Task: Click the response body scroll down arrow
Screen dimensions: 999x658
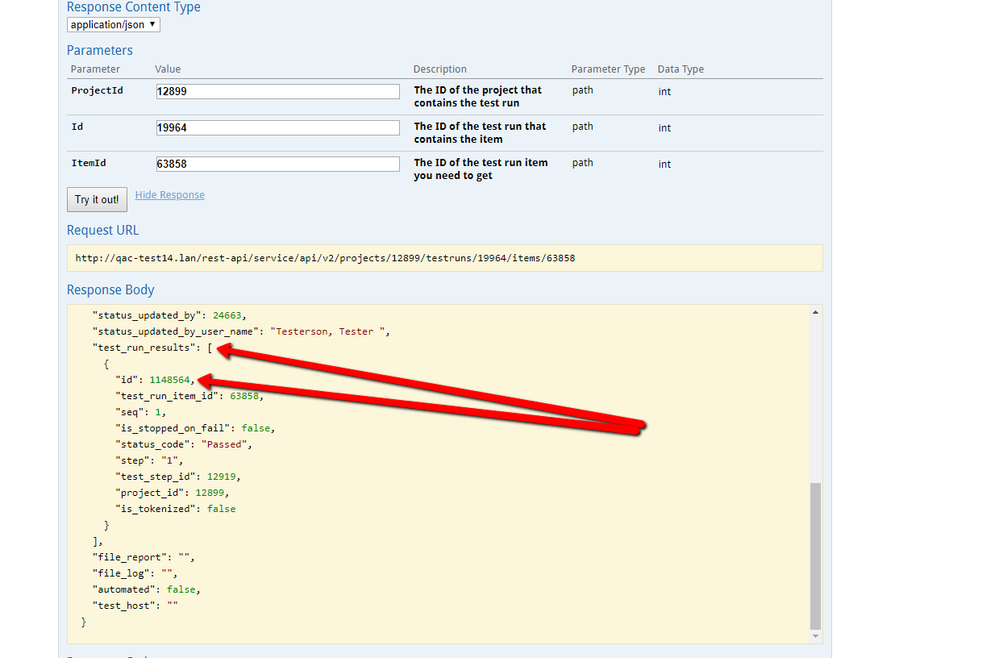Action: tap(816, 636)
